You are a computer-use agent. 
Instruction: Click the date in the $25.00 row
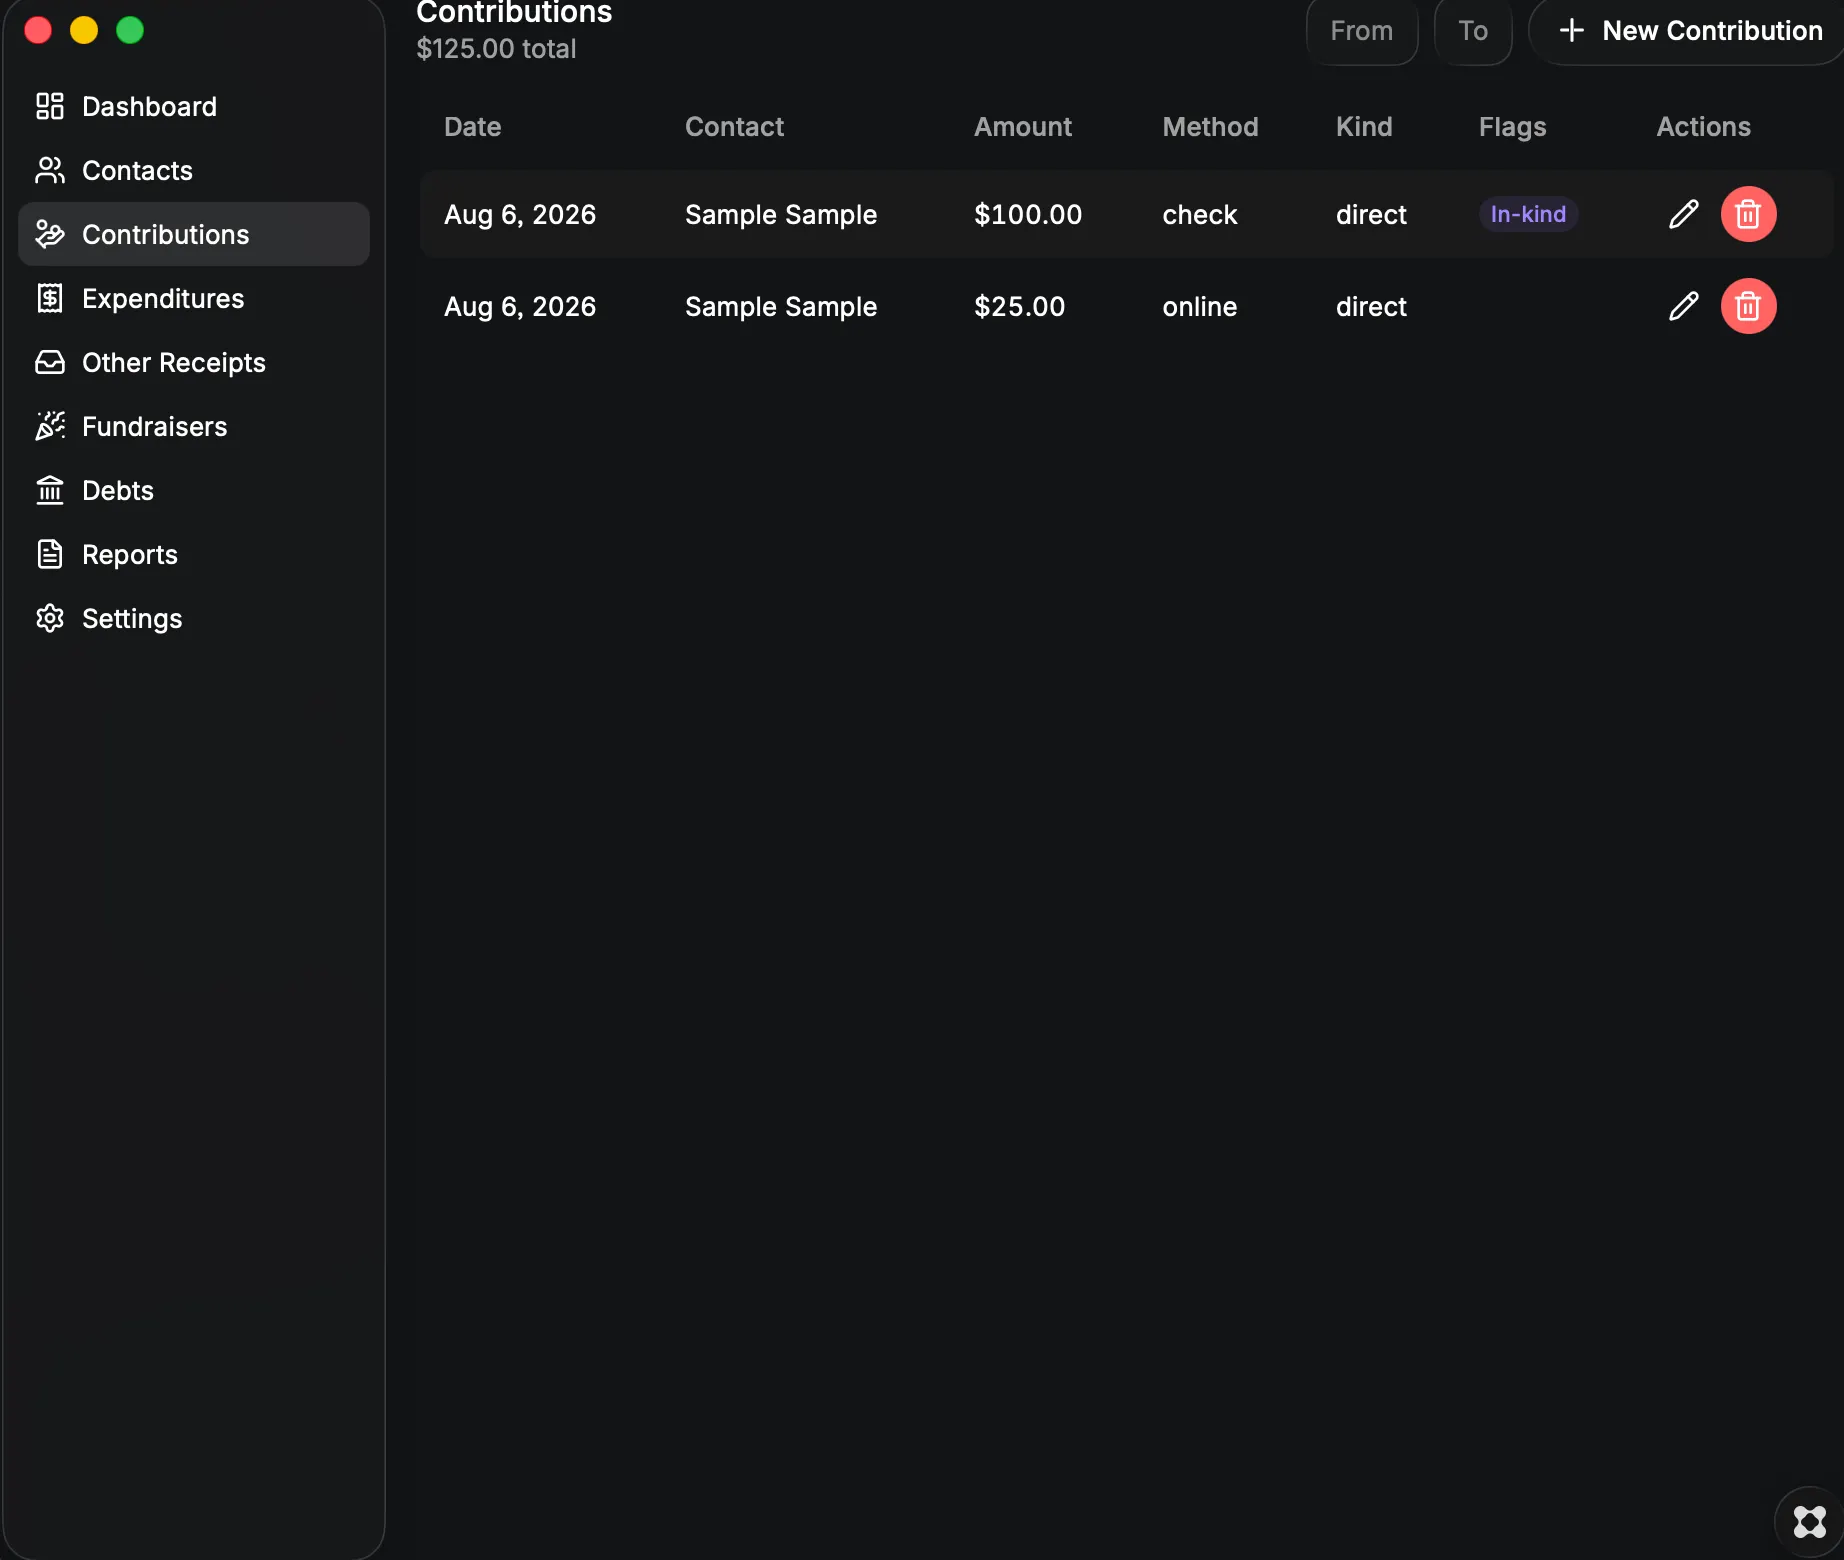point(520,306)
